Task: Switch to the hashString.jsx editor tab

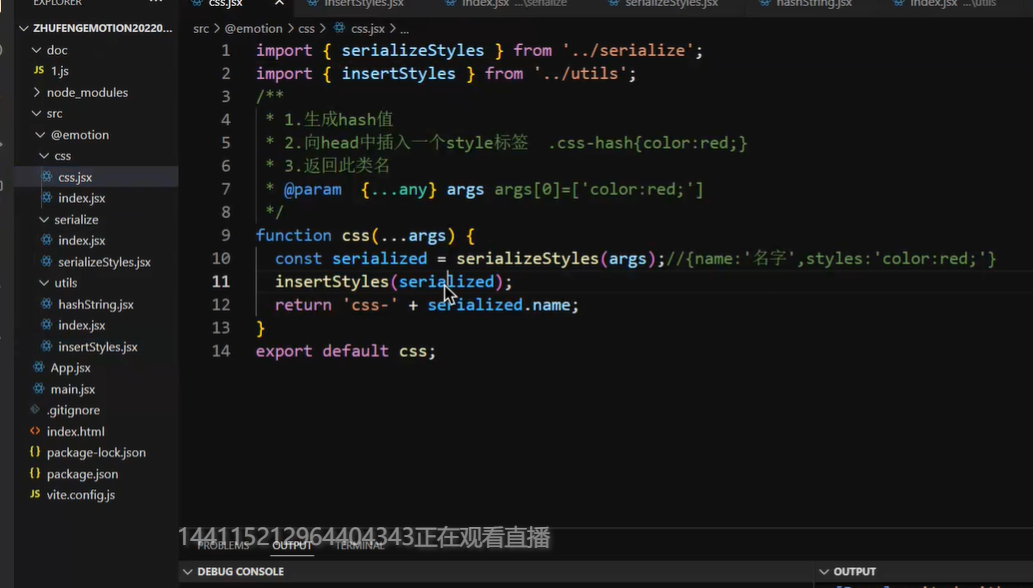Action: click(x=813, y=4)
